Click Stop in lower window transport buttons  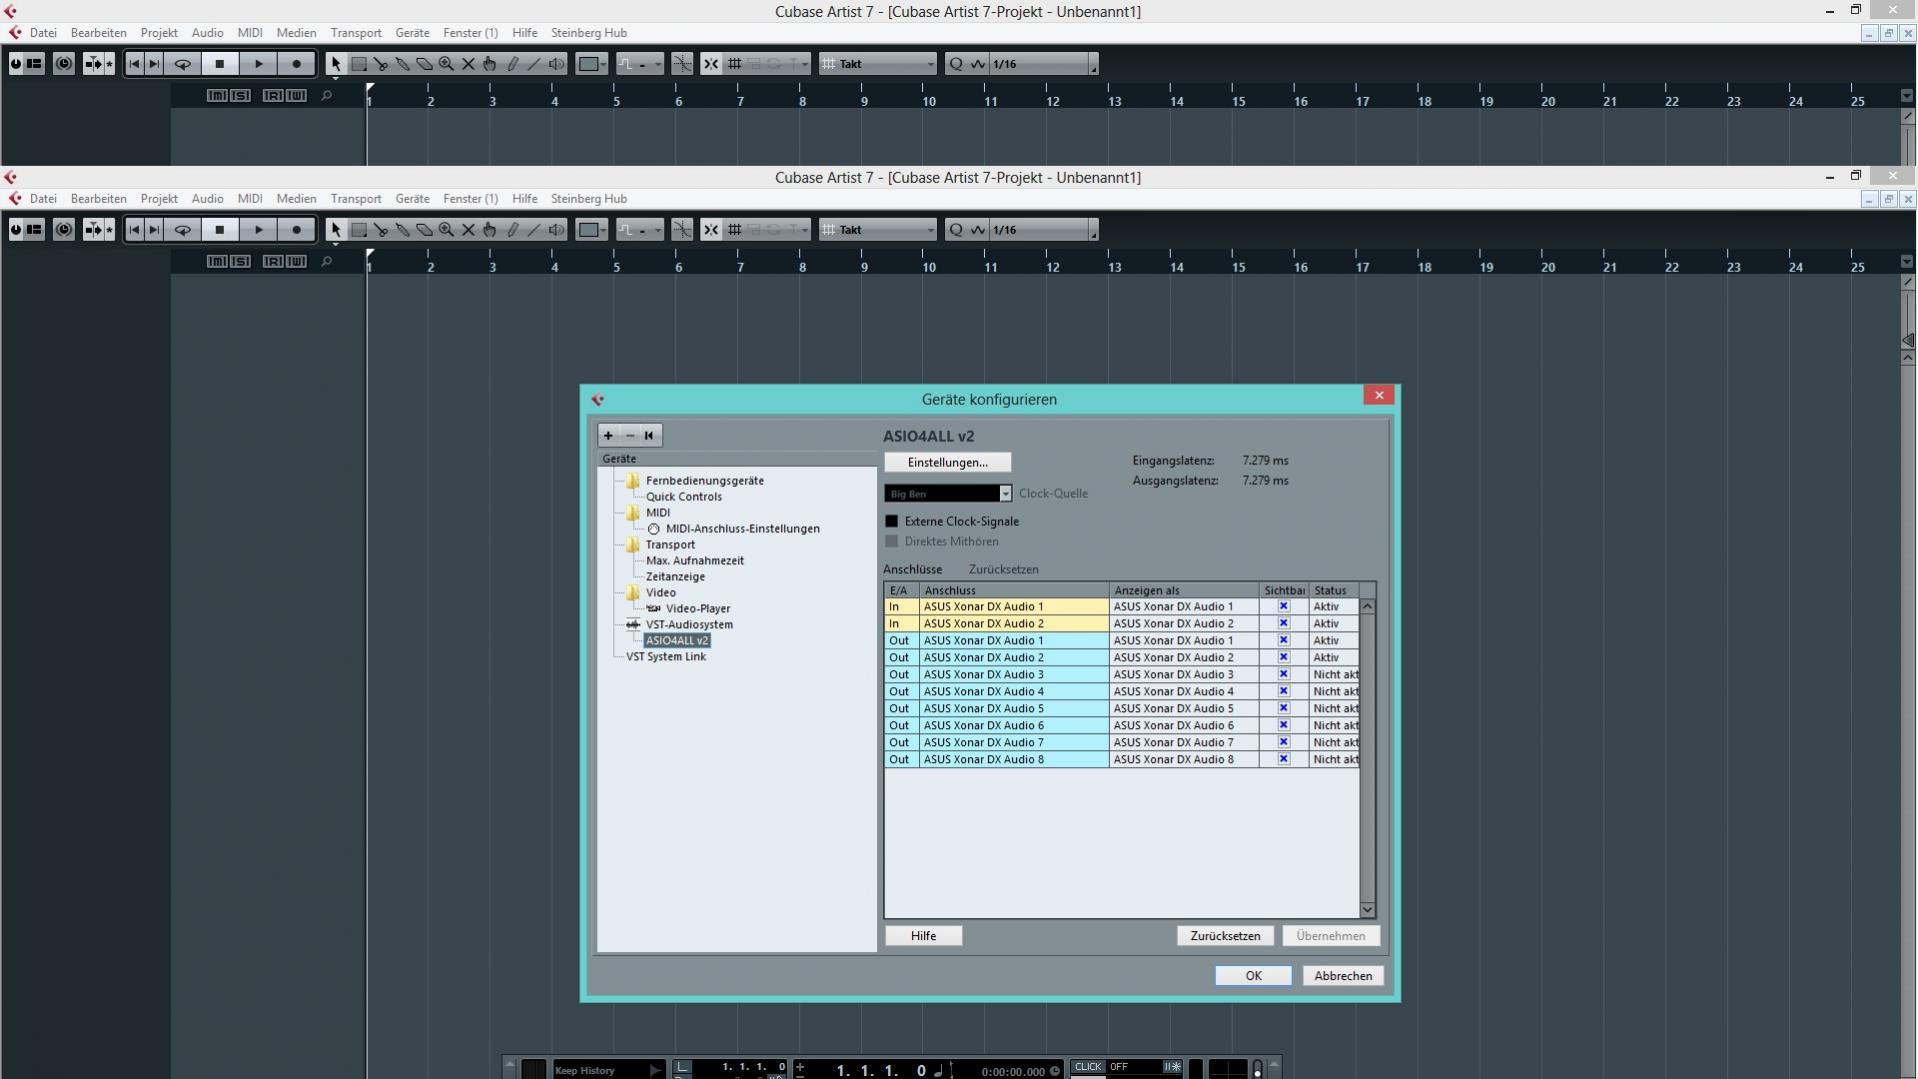click(220, 230)
